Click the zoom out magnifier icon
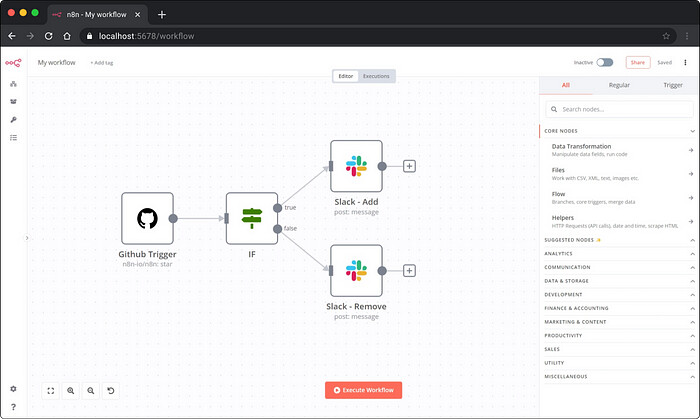Image resolution: width=700 pixels, height=419 pixels. (91, 391)
